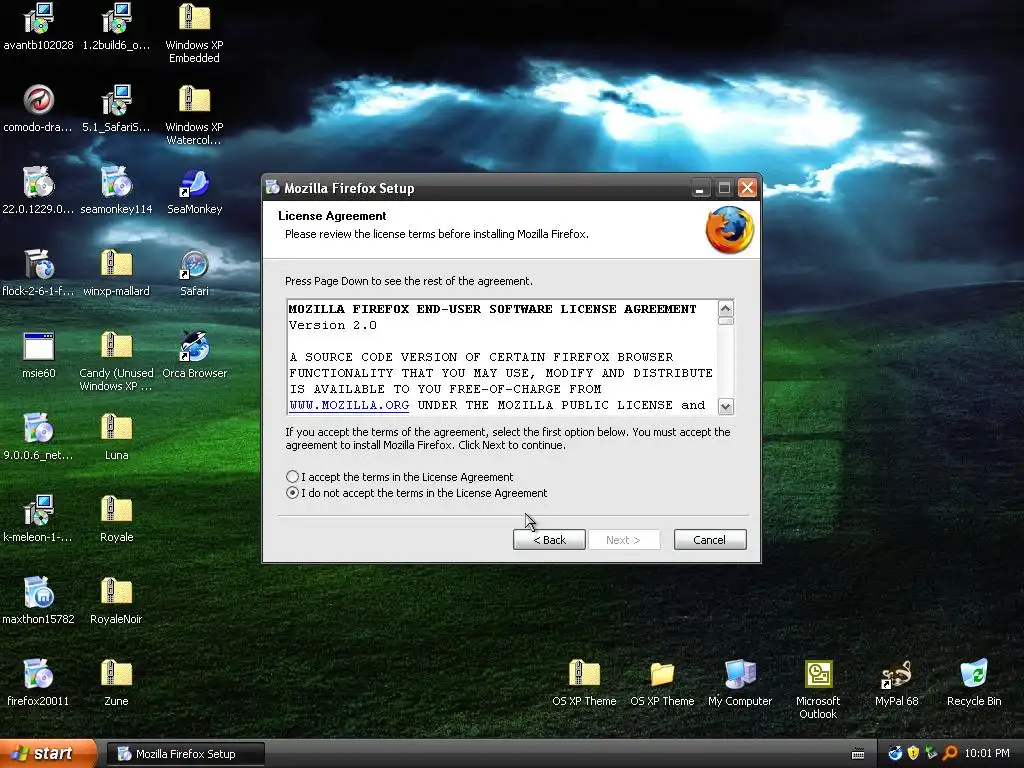Click the 10:01 PM system clock
This screenshot has width=1024, height=768.
point(987,753)
